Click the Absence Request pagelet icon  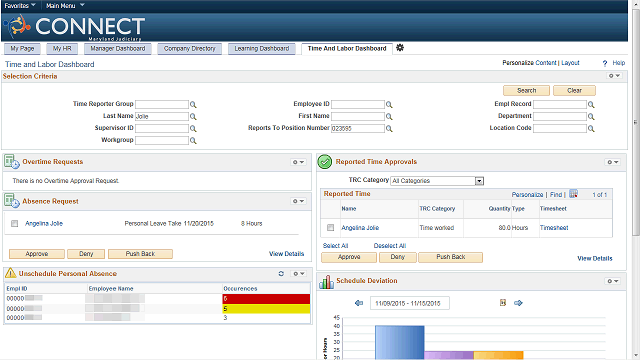click(x=11, y=201)
